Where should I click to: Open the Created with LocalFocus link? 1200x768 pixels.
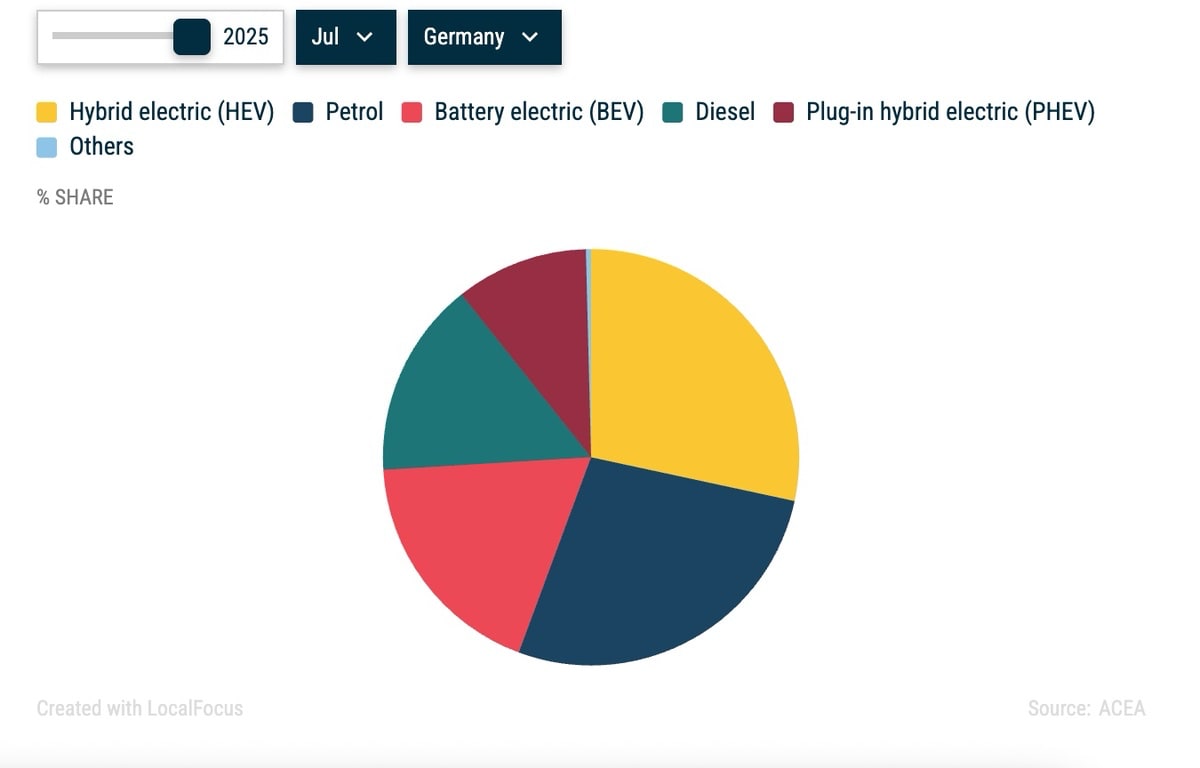[x=139, y=708]
